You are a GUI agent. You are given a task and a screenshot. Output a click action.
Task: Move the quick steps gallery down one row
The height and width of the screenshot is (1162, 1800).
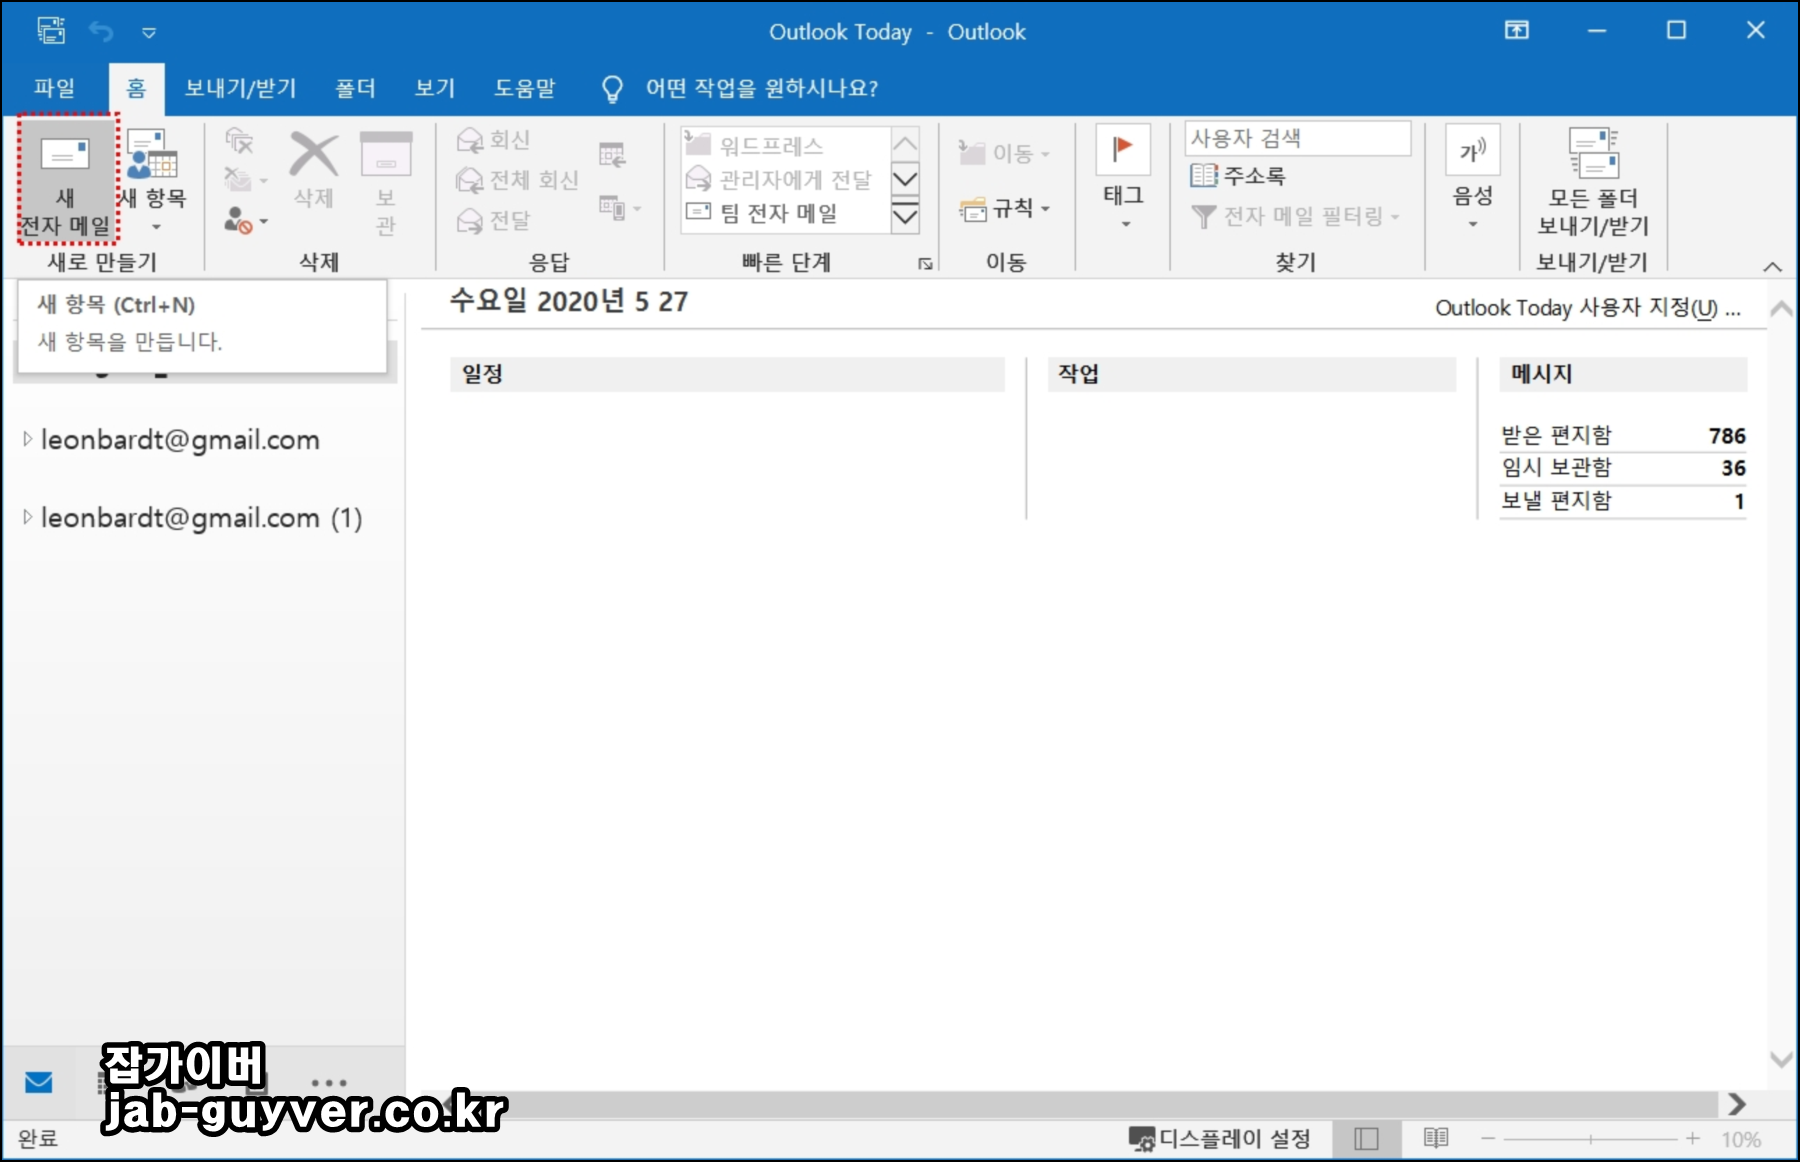905,180
